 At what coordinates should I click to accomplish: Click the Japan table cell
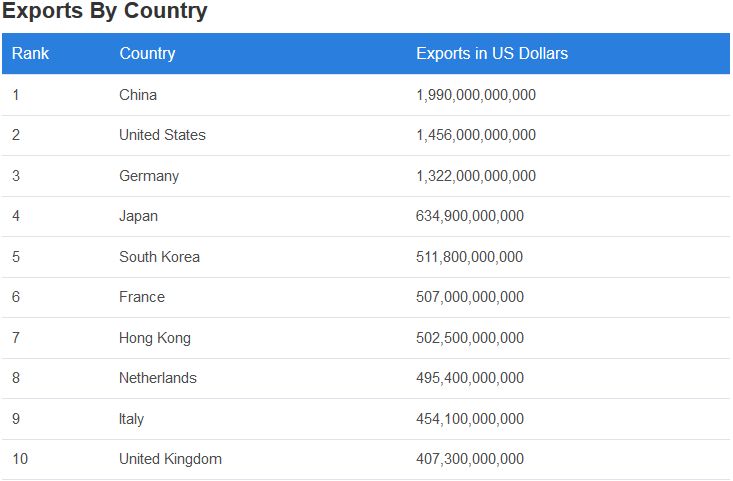point(138,216)
